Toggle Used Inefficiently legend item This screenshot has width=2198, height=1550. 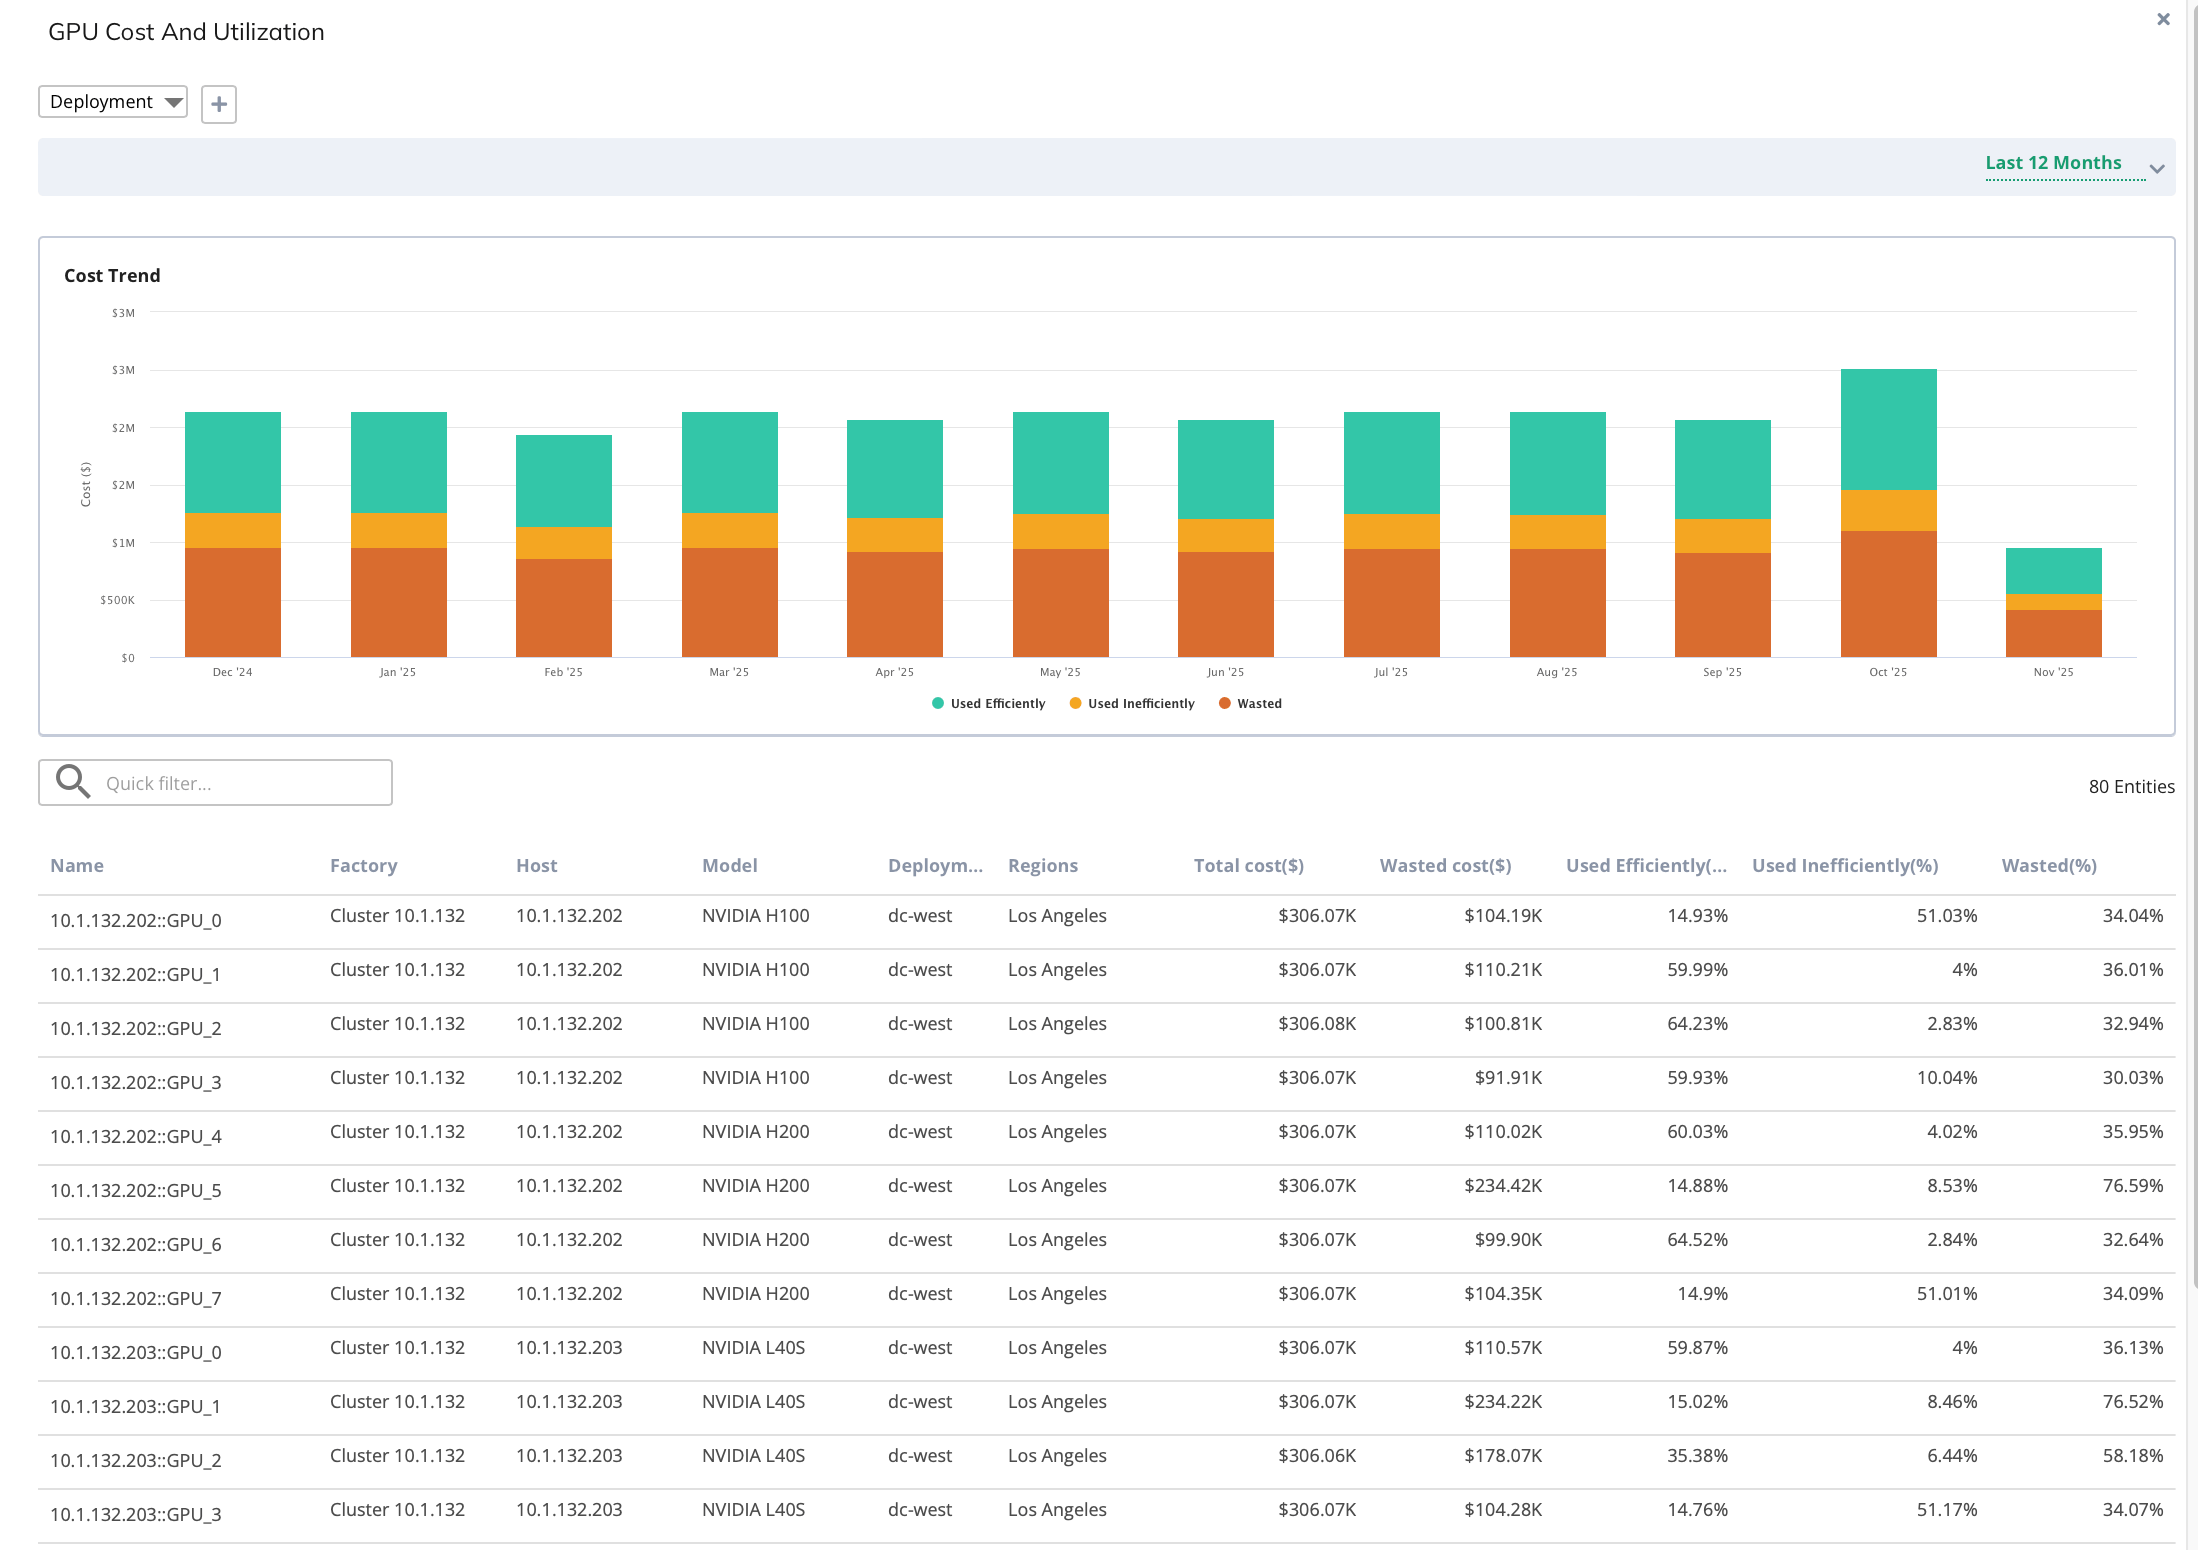[1140, 703]
